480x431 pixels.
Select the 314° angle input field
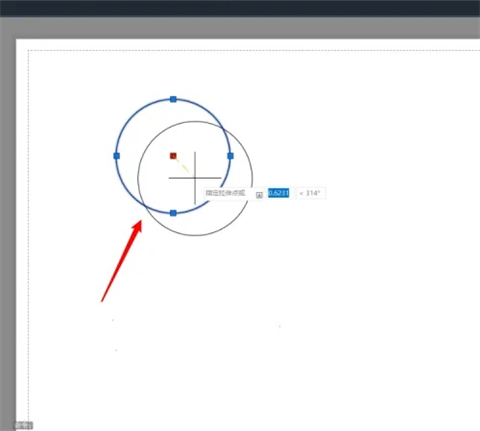[x=311, y=193]
